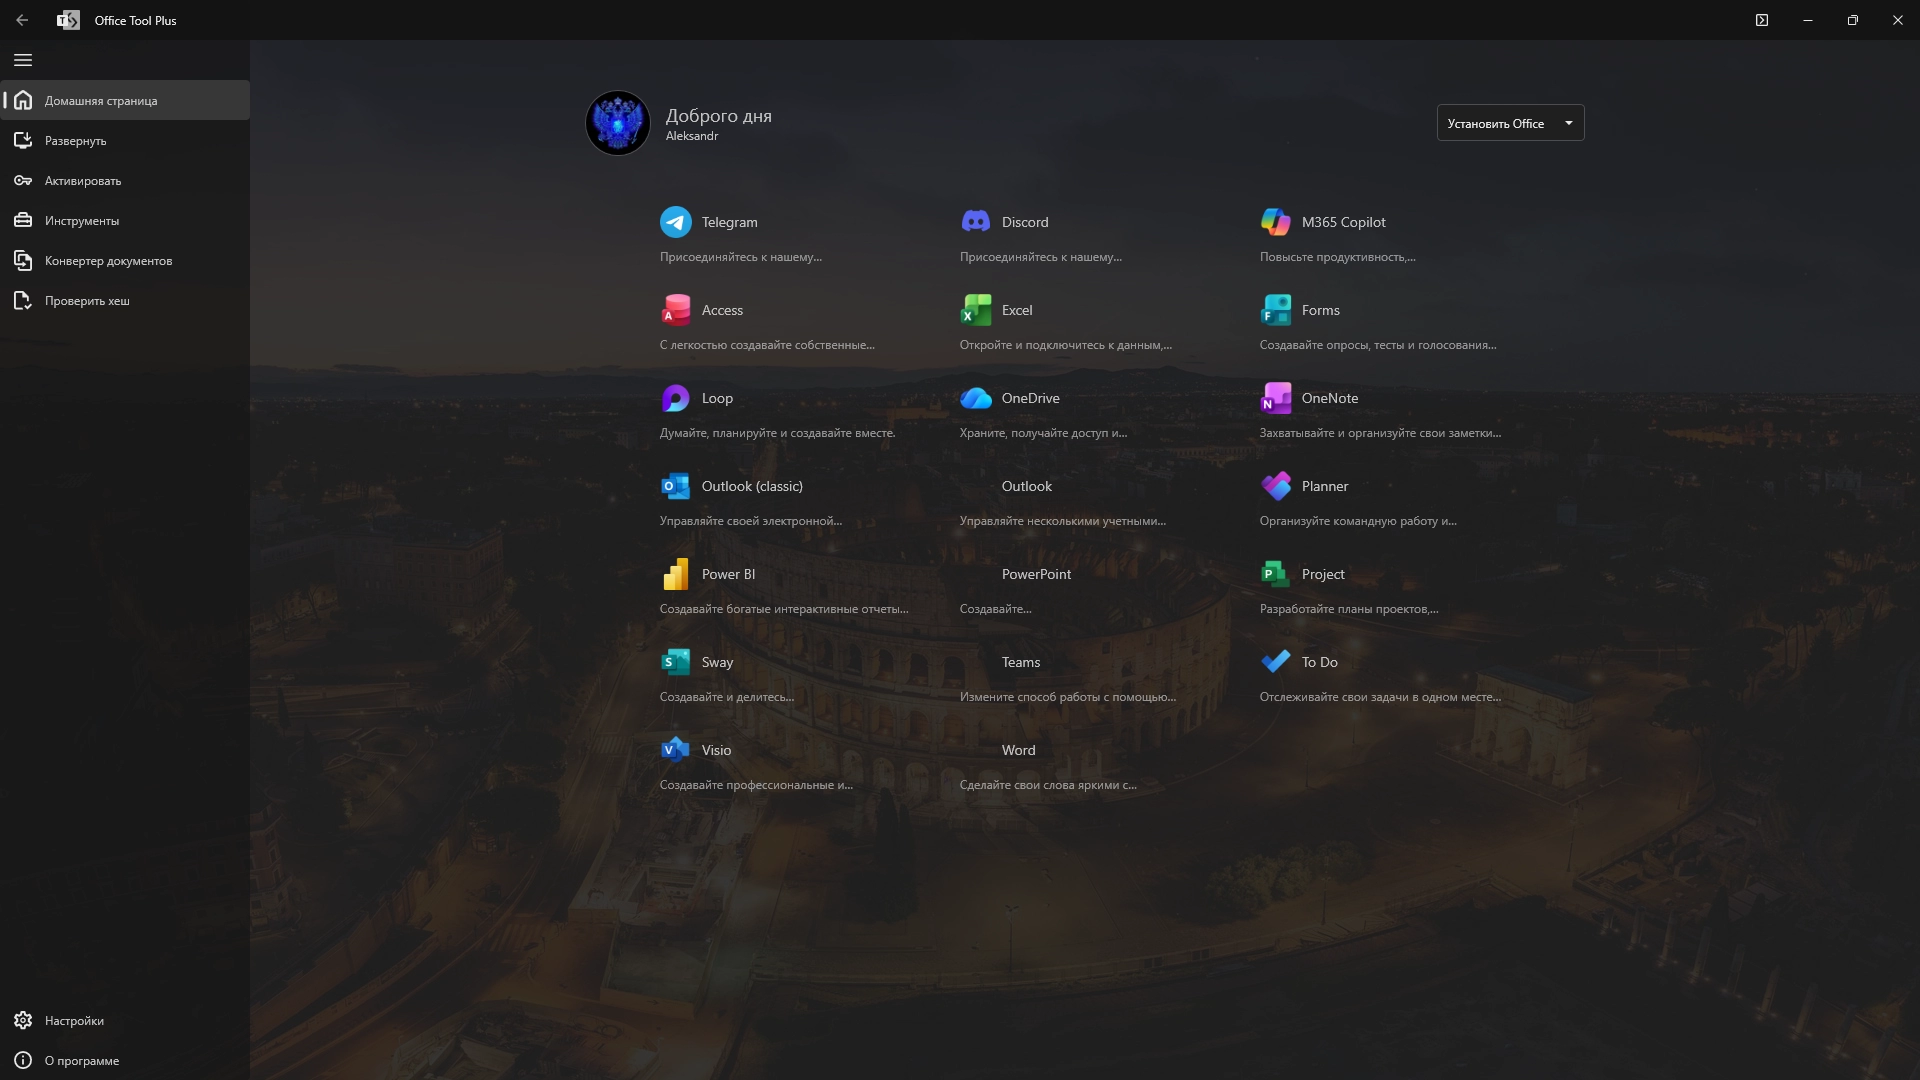Viewport: 1920px width, 1080px height.
Task: Open Инструменты from the sidebar
Action: click(81, 221)
